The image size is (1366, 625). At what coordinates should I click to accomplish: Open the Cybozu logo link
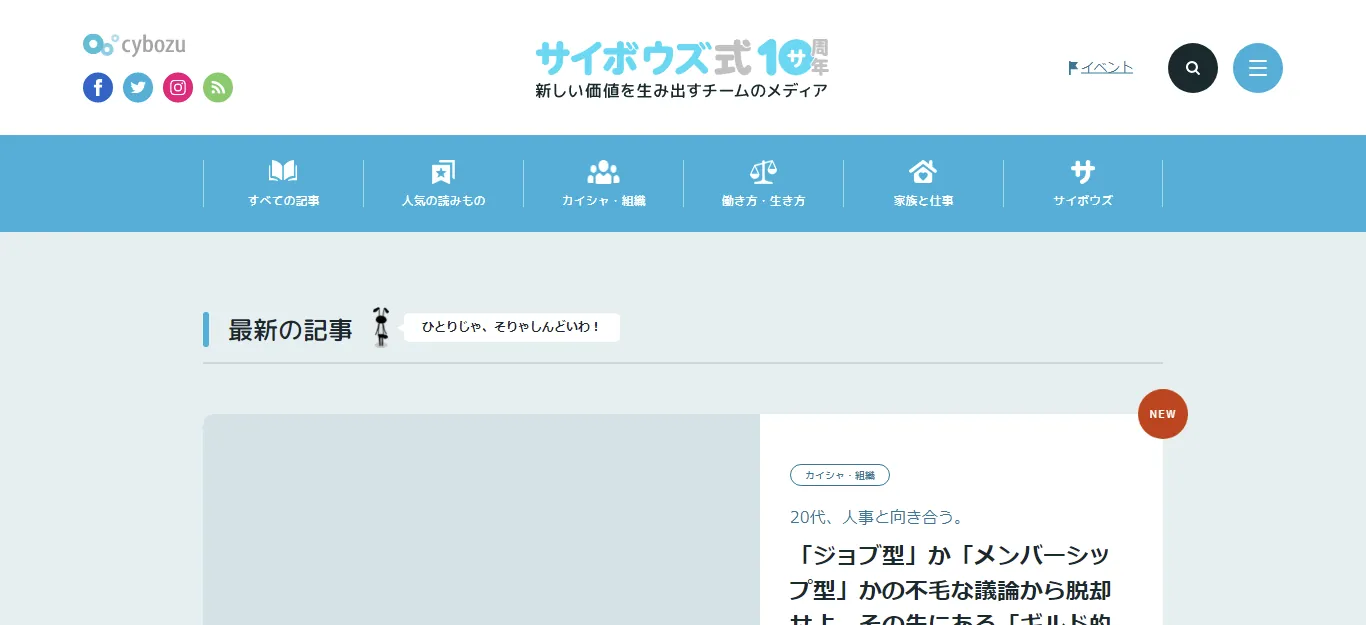click(x=134, y=44)
